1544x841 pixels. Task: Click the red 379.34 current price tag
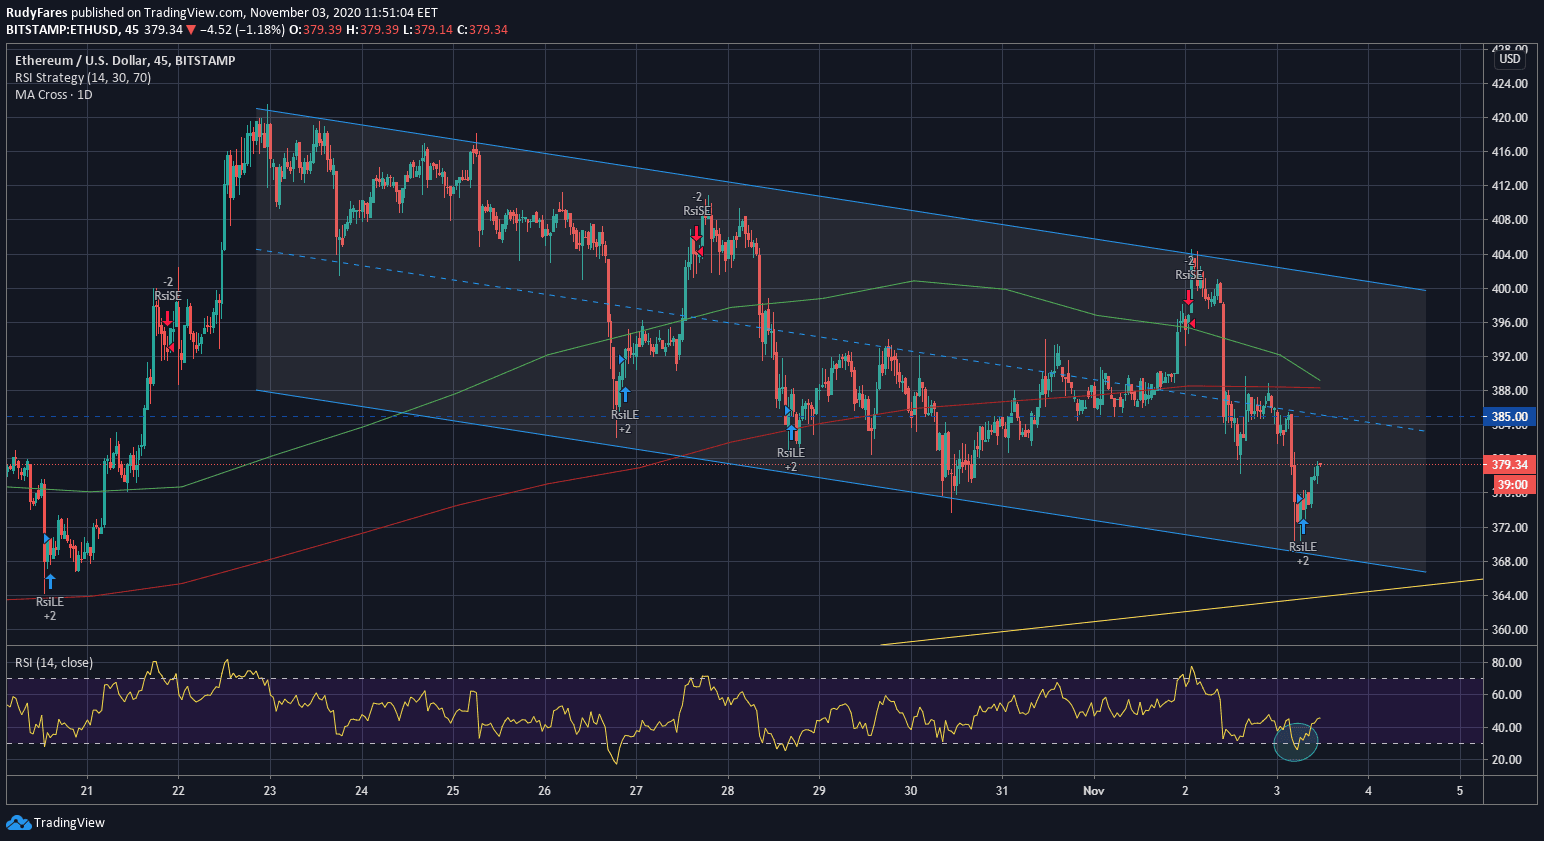pos(1509,465)
